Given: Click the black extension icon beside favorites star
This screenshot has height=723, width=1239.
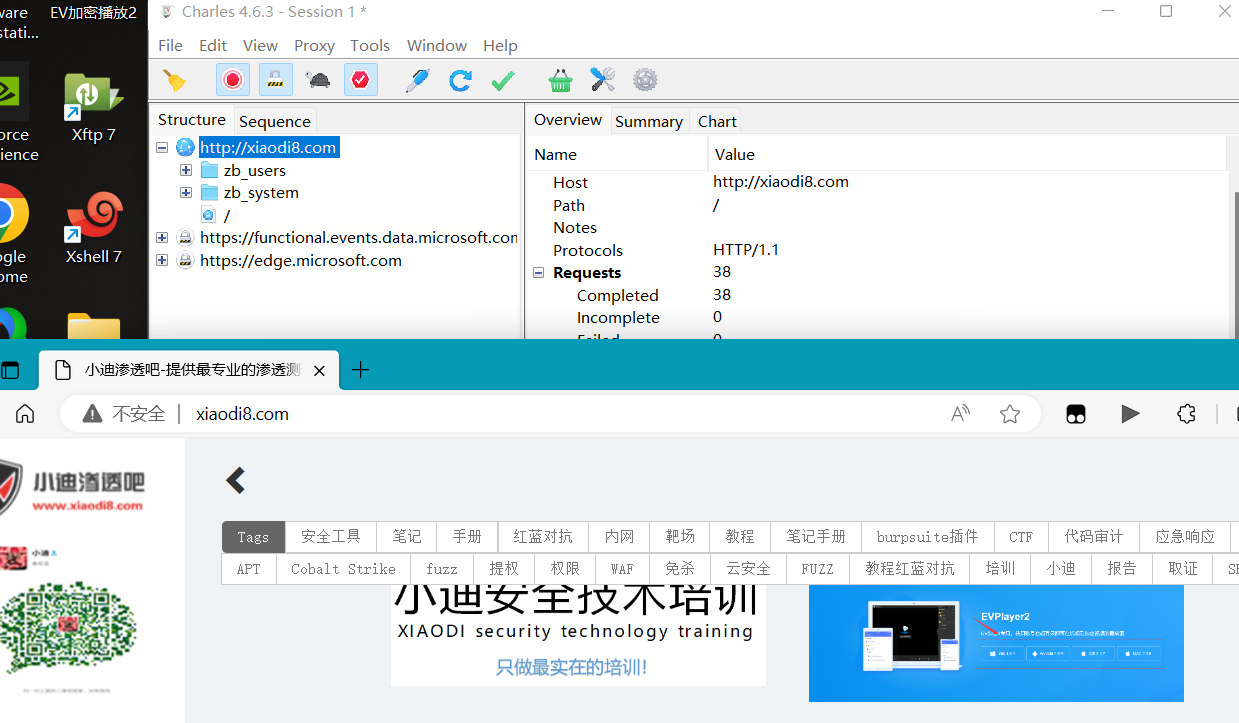Looking at the screenshot, I should tap(1076, 414).
